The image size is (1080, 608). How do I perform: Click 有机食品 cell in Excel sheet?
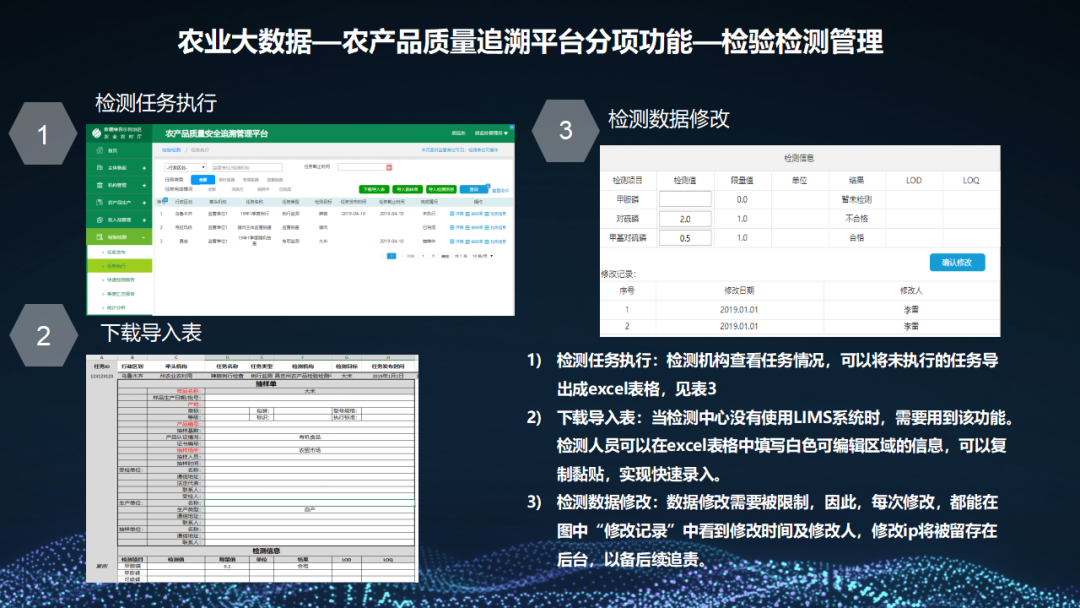pyautogui.click(x=309, y=437)
